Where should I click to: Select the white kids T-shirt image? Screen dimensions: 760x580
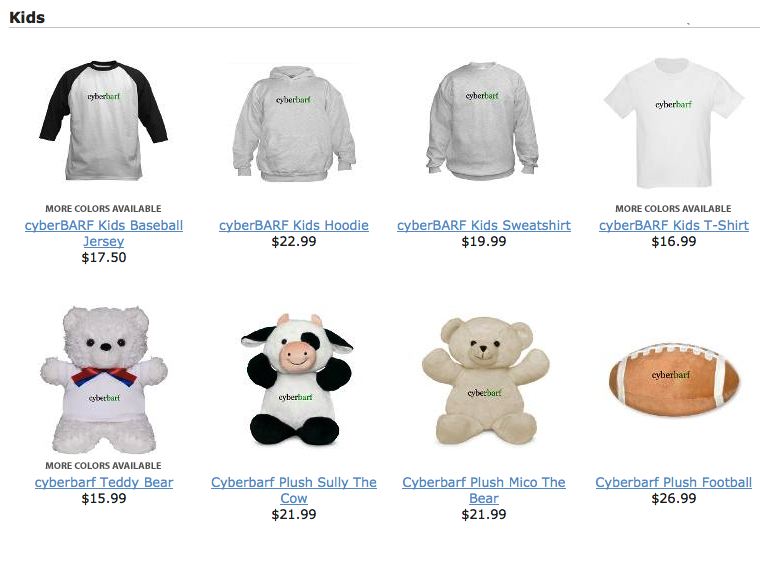674,123
